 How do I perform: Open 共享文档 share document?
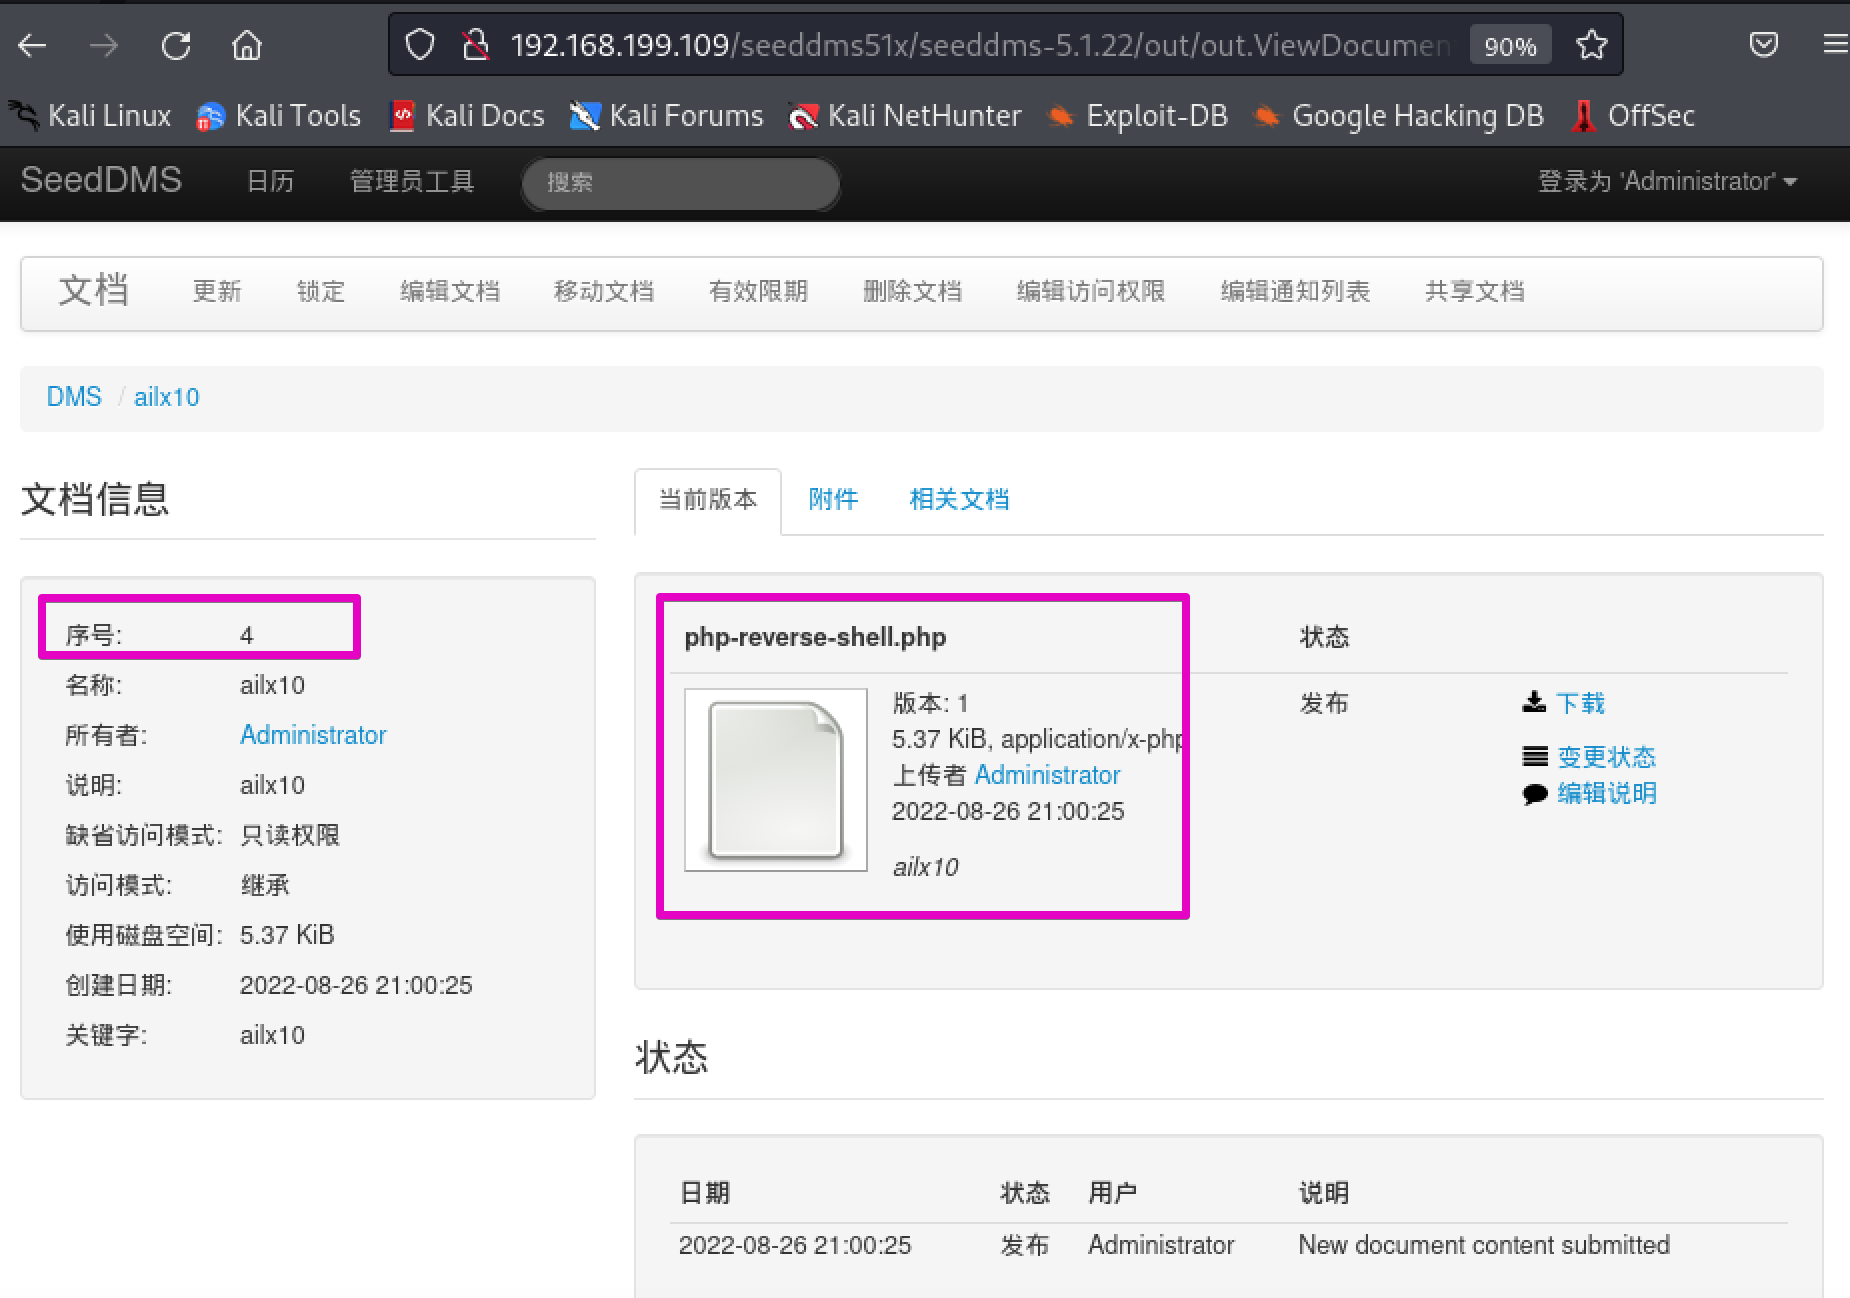pyautogui.click(x=1474, y=291)
